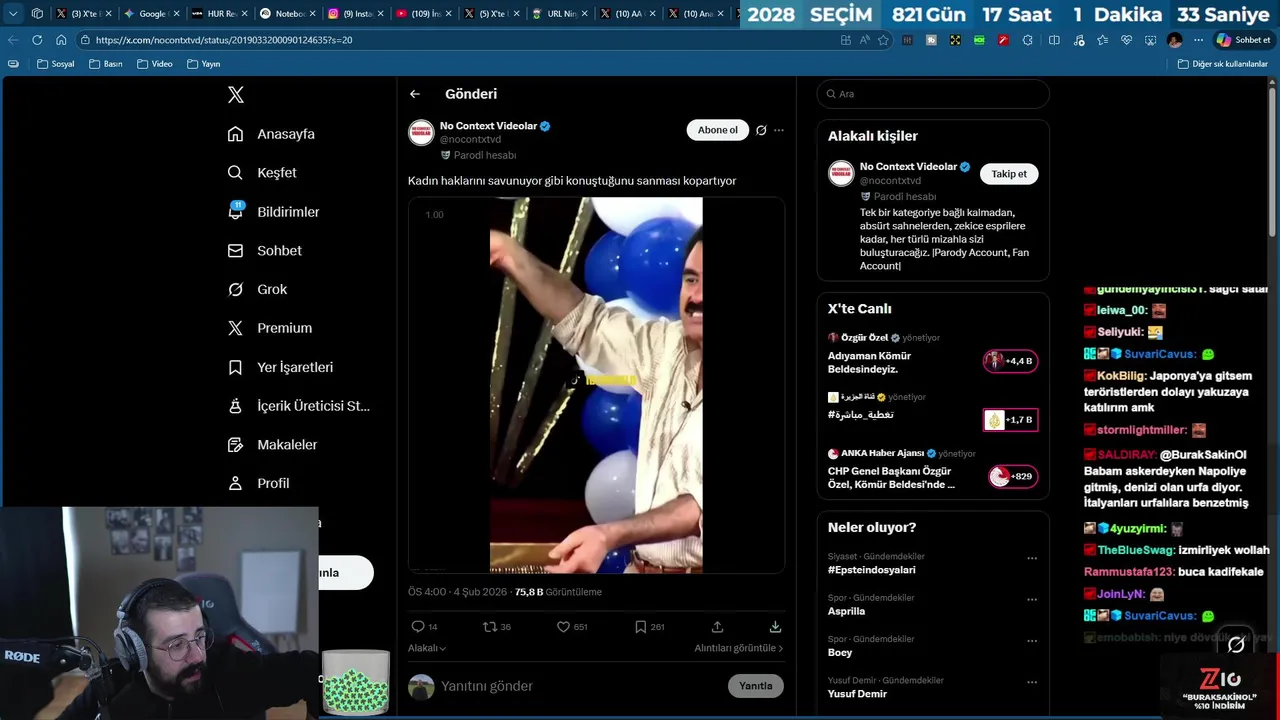Click the Grok icon on the post
The height and width of the screenshot is (720, 1280).
pos(761,130)
